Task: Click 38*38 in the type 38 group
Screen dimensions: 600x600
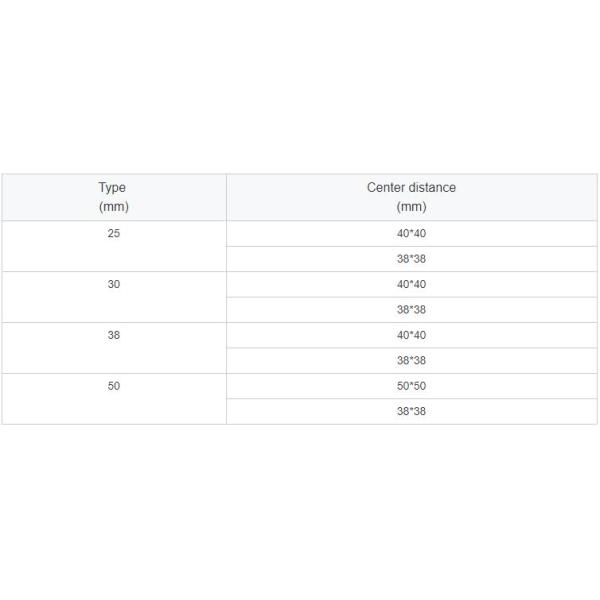Action: click(x=411, y=361)
